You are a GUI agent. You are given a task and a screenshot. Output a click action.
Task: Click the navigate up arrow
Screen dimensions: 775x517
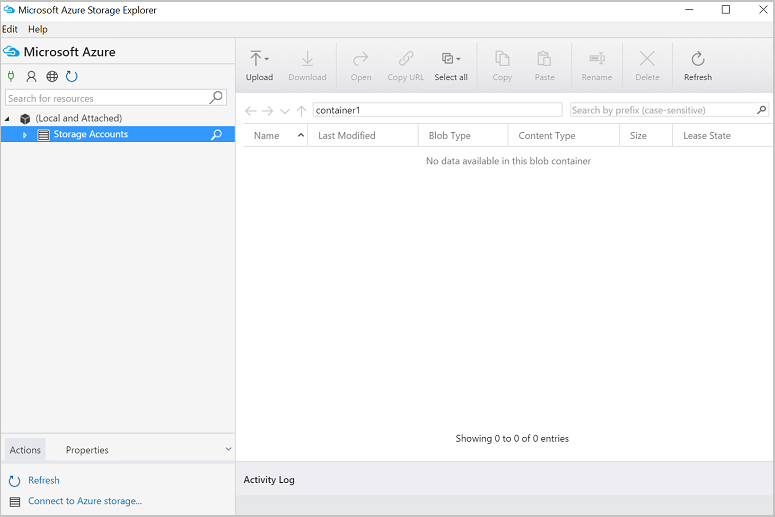tap(301, 110)
